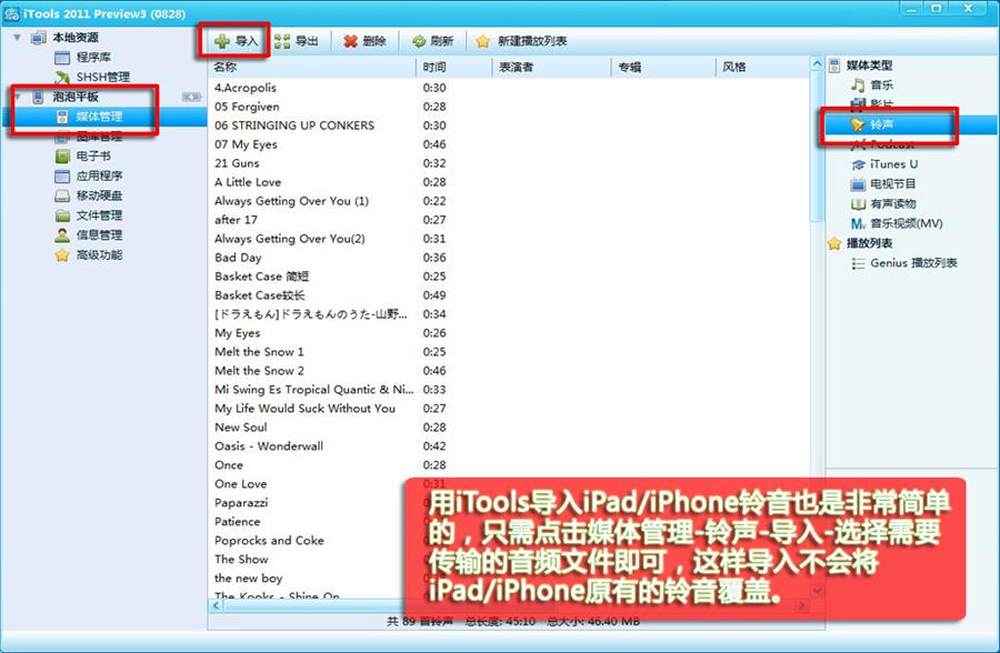
Task: Select the 本地资源 root item
Action: tap(65, 38)
